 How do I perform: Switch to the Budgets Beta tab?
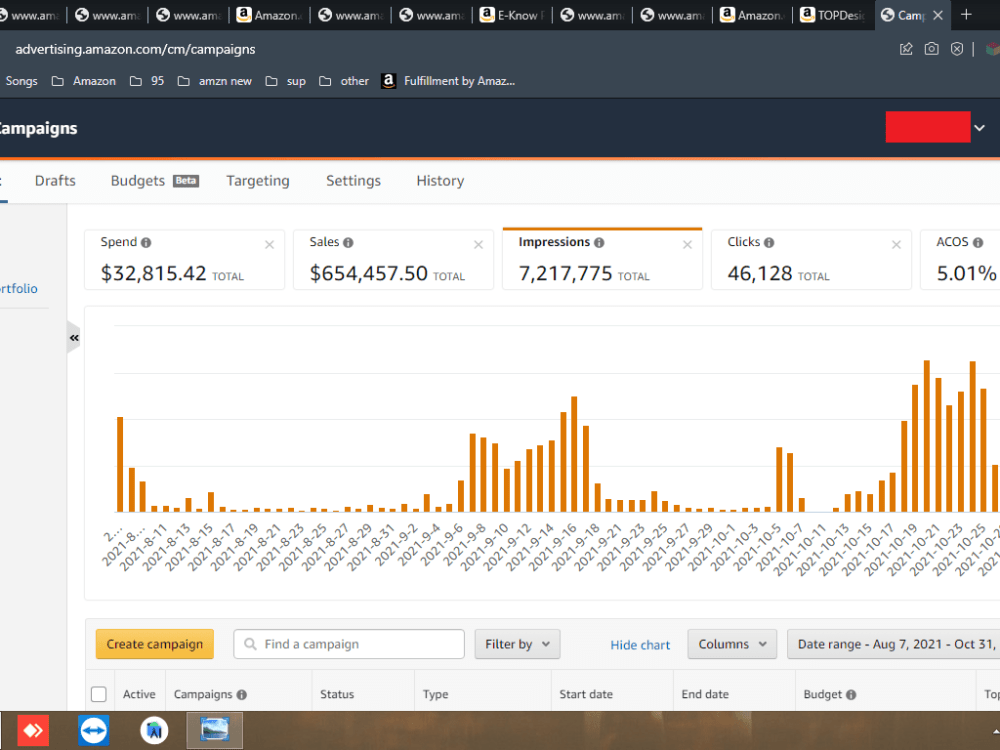[x=154, y=180]
